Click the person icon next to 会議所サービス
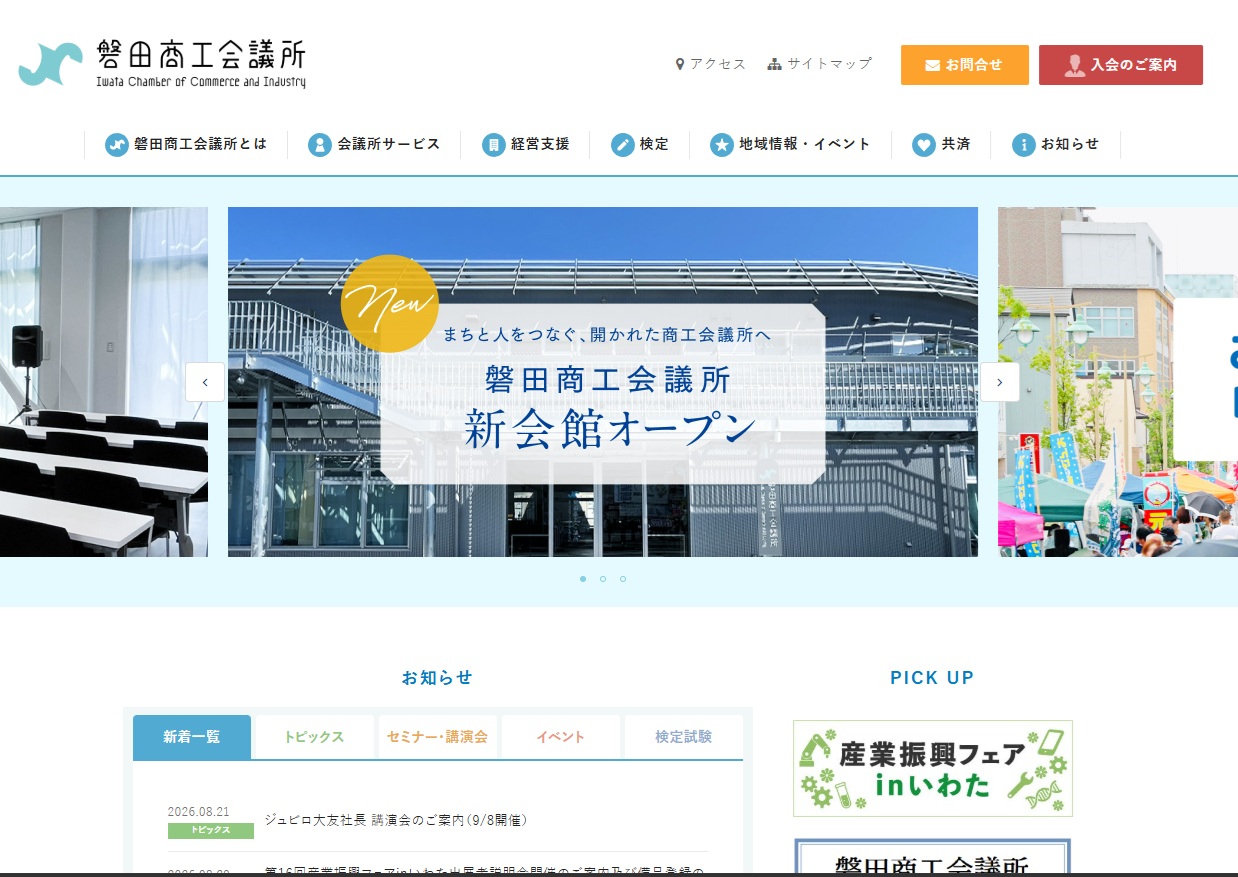Viewport: 1238px width, 877px height. click(x=320, y=145)
